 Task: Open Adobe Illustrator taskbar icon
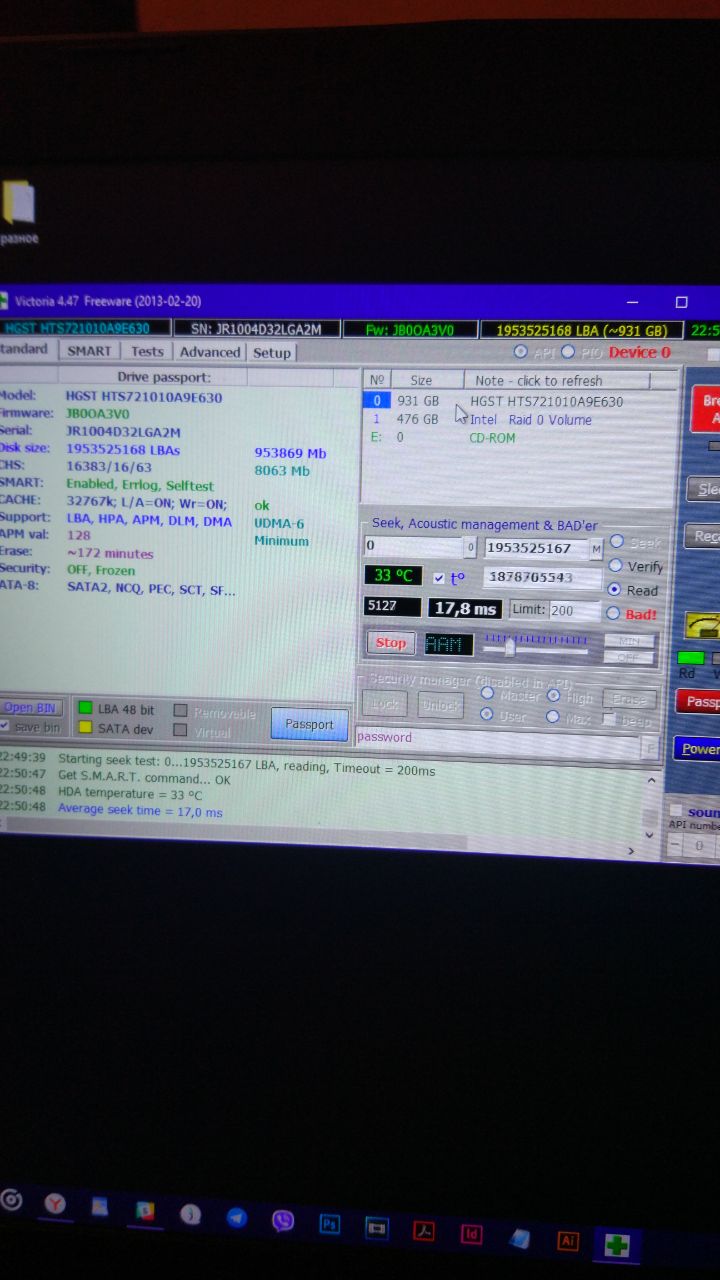point(568,1241)
